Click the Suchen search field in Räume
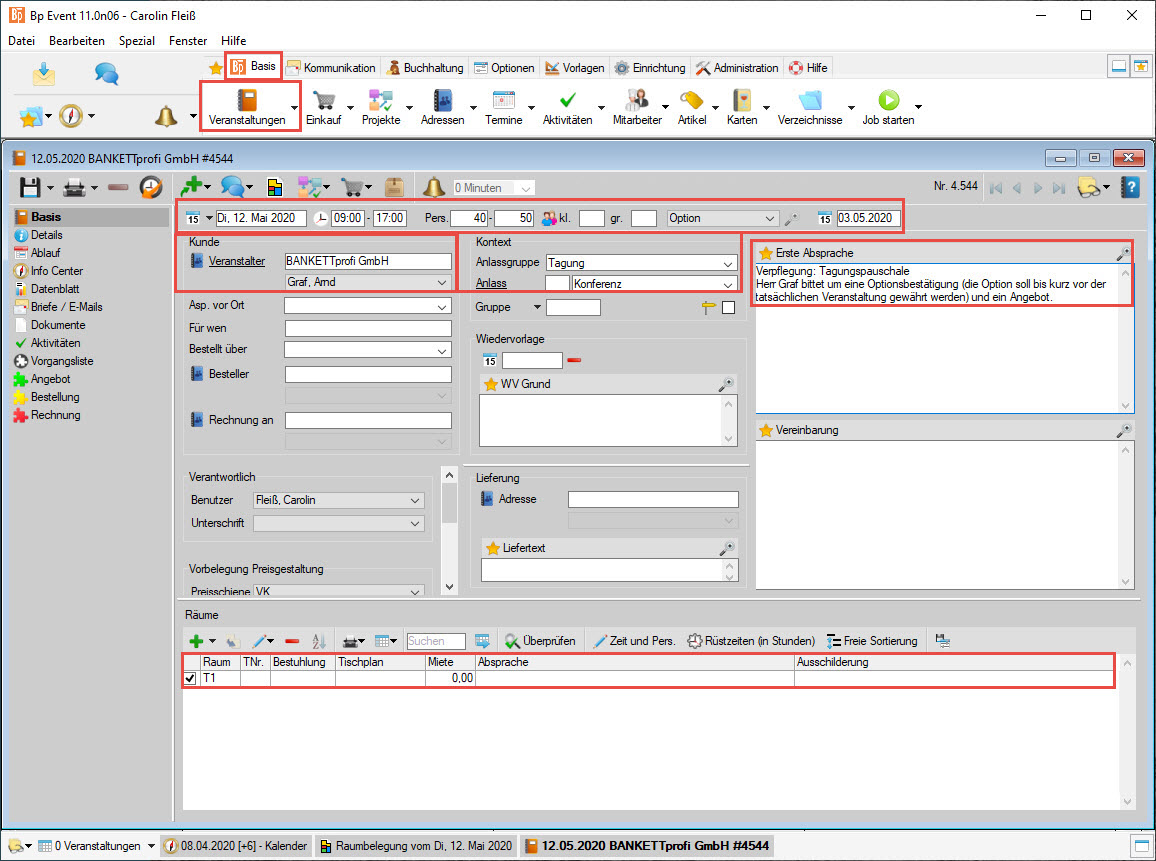1156x861 pixels. coord(436,641)
